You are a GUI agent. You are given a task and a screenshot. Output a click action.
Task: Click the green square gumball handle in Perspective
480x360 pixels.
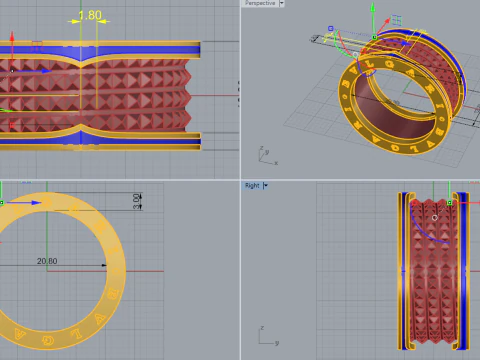pos(375,37)
